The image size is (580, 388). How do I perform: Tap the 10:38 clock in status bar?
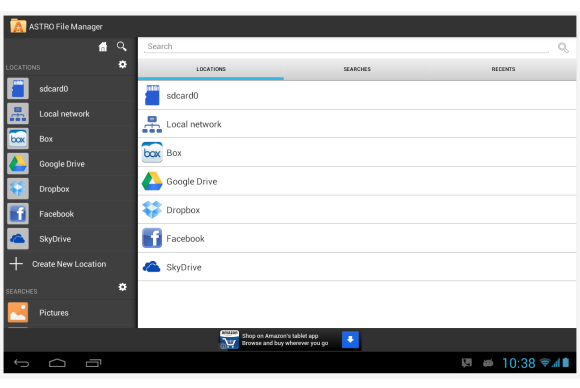tap(519, 363)
